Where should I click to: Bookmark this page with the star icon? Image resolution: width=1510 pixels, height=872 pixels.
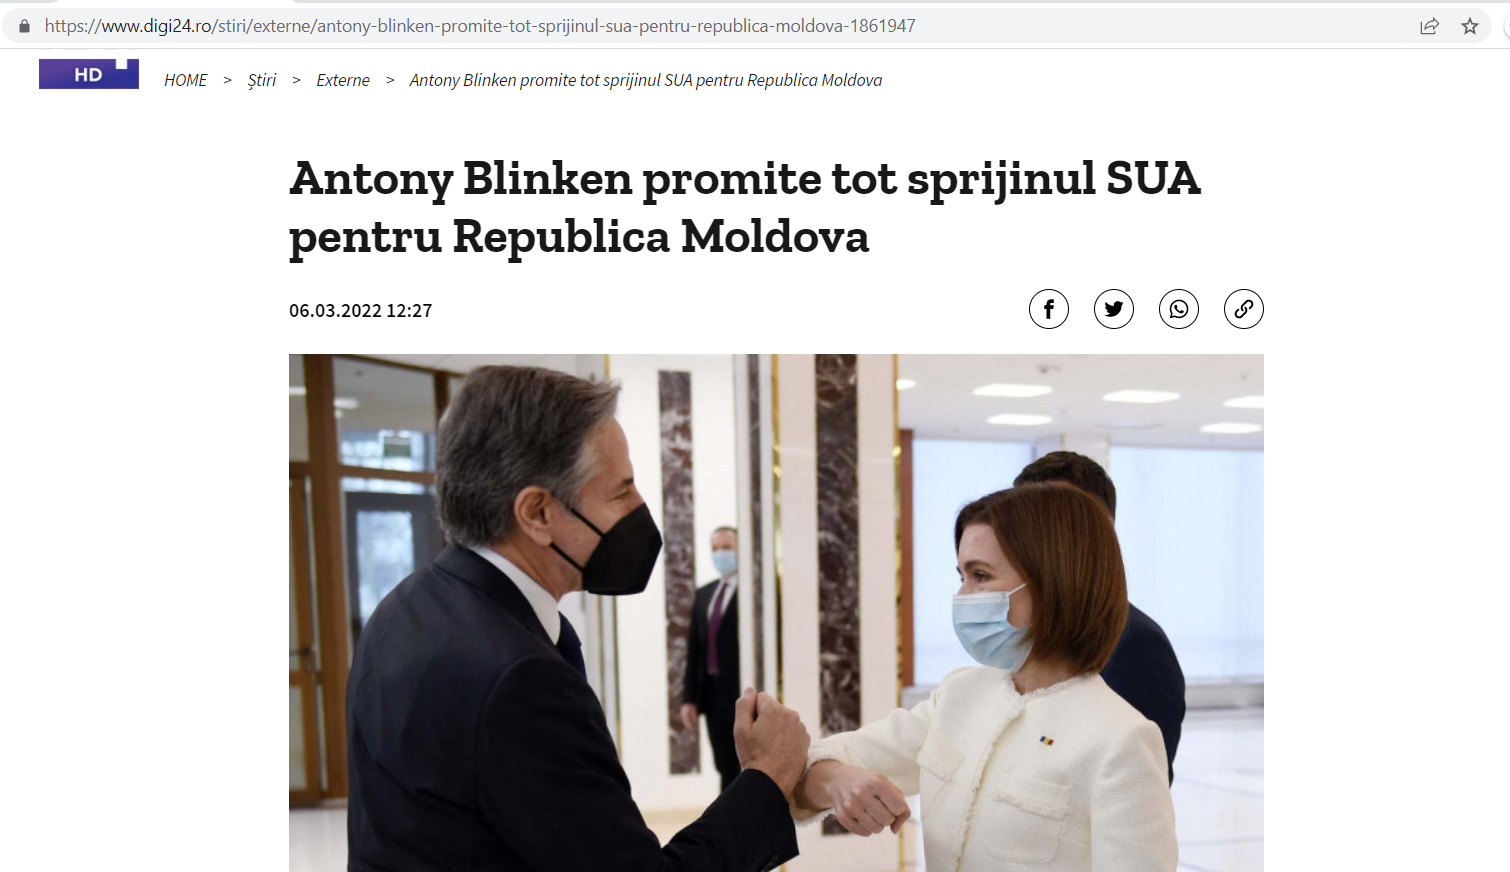pos(1469,26)
